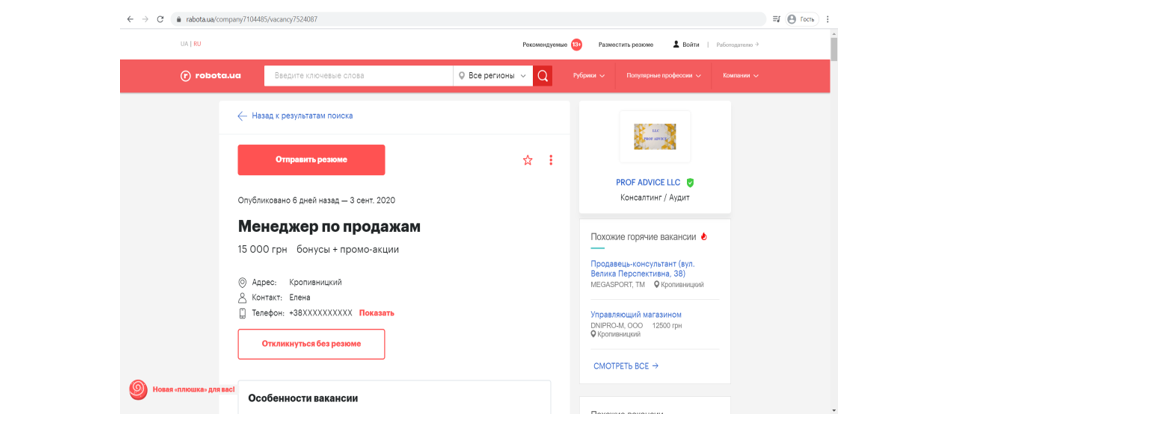This screenshot has width=1162, height=438.
Task: Open PROF ADVICE LLC company link
Action: (648, 182)
